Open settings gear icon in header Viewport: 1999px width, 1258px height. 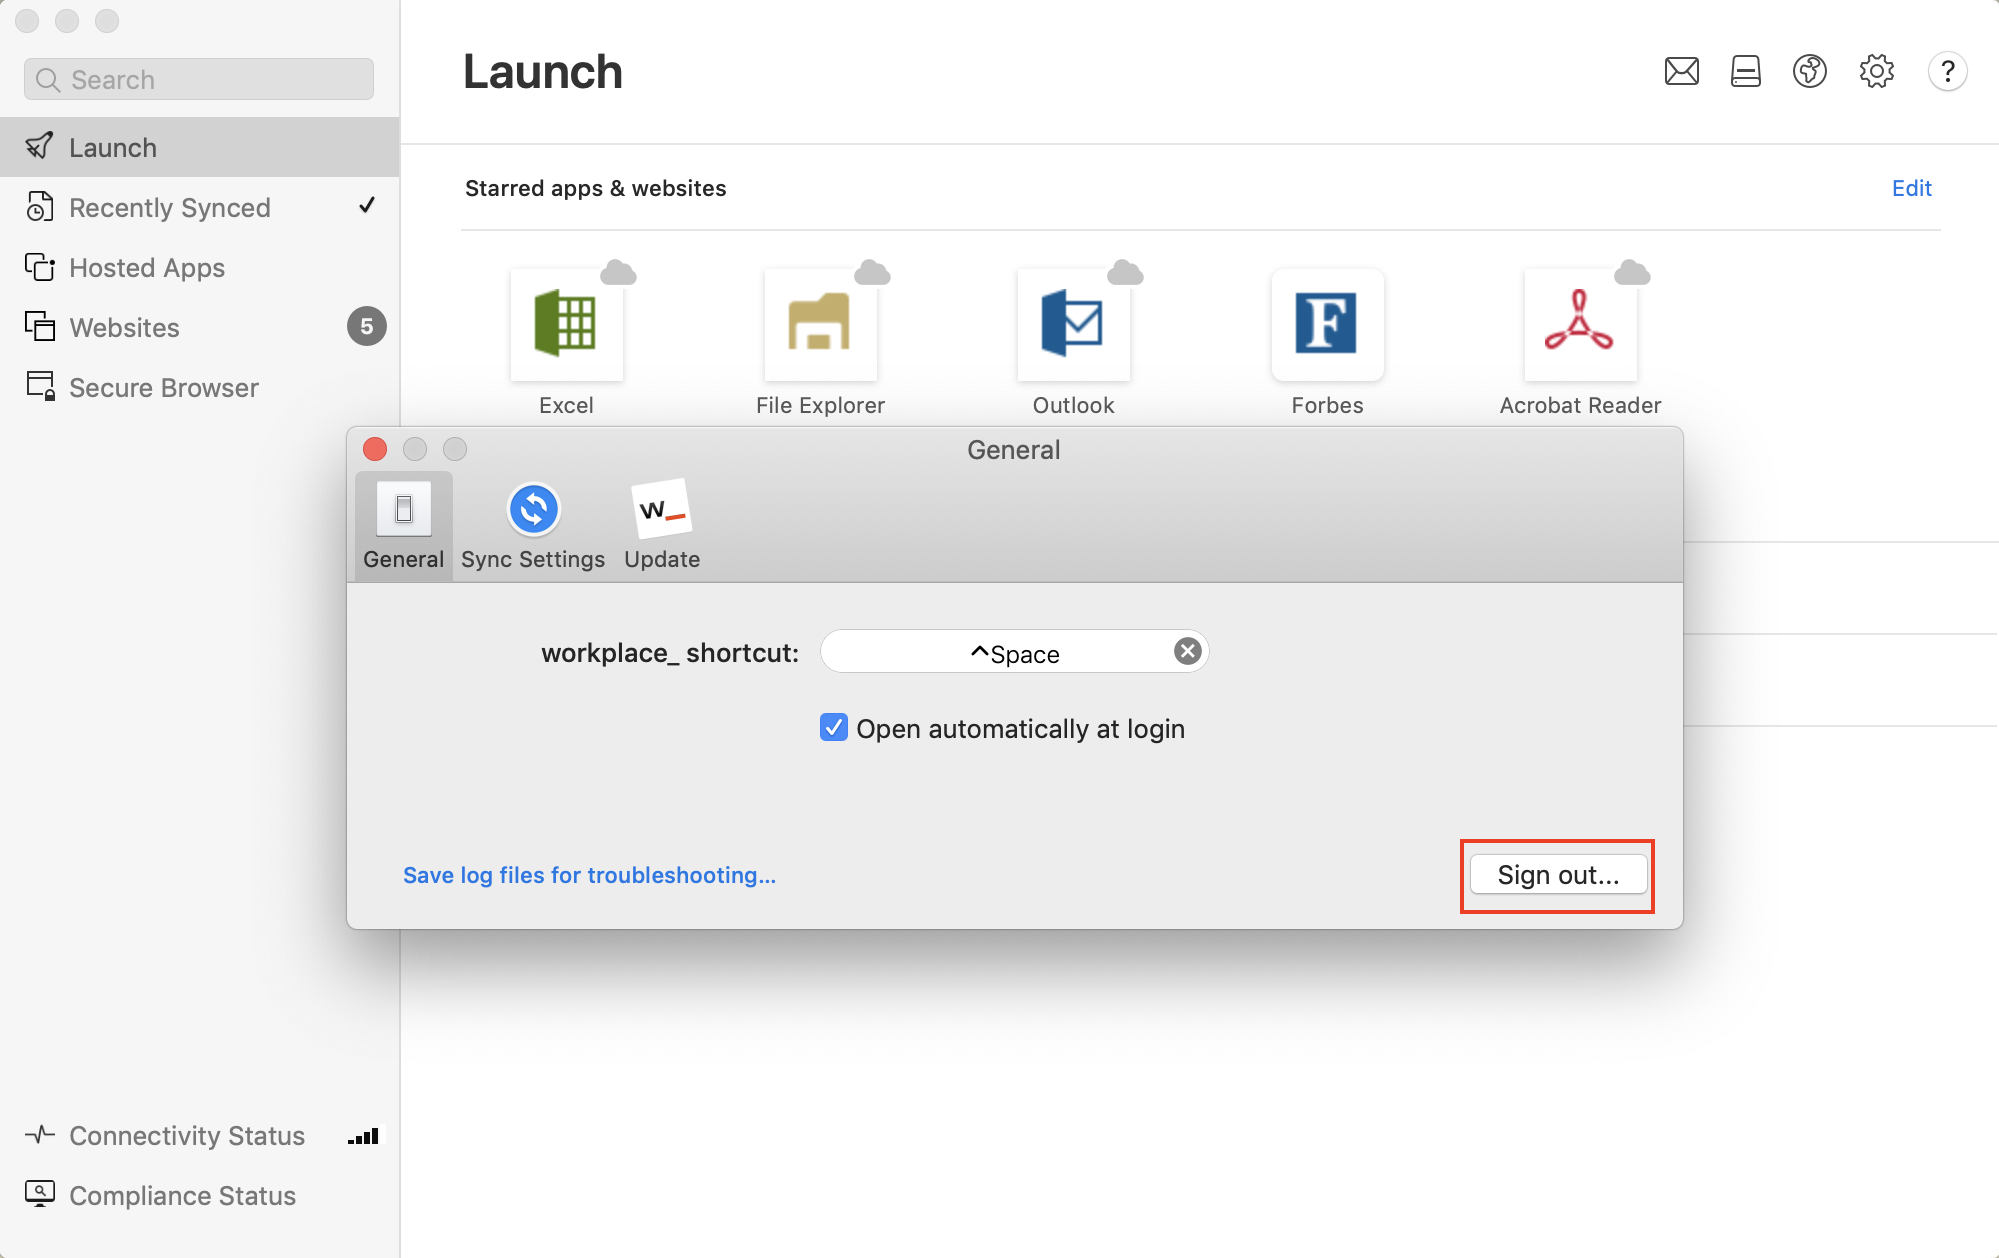pos(1876,71)
